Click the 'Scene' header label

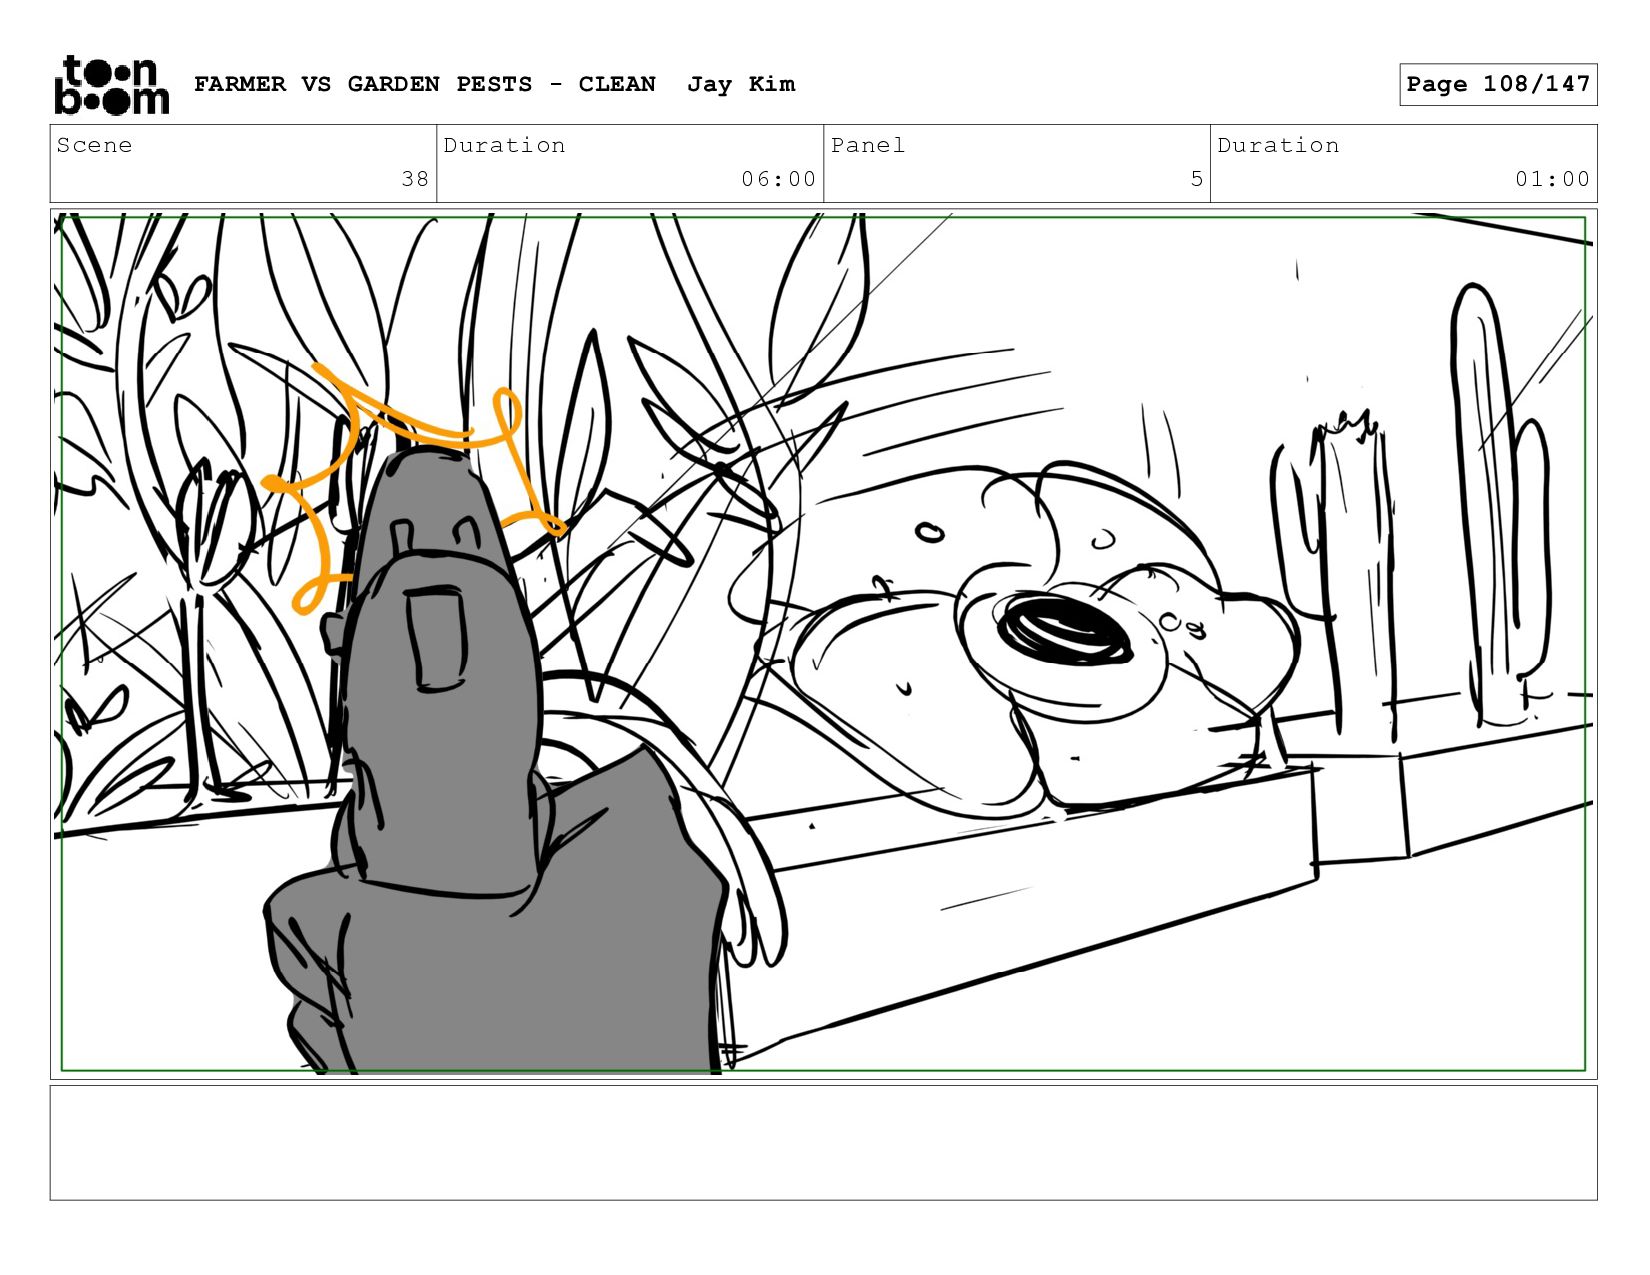(x=94, y=145)
